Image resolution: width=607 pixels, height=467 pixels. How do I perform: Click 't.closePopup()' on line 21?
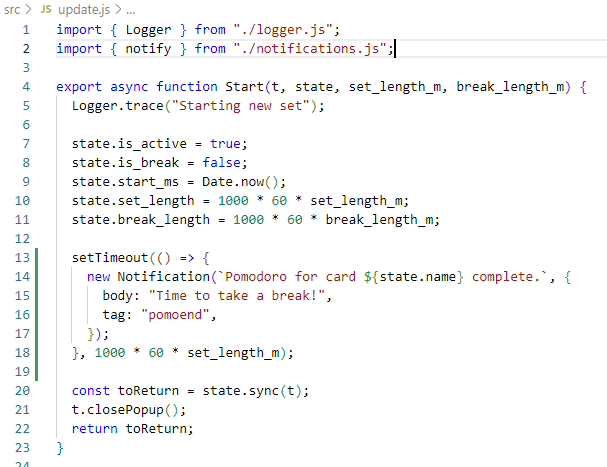click(125, 409)
